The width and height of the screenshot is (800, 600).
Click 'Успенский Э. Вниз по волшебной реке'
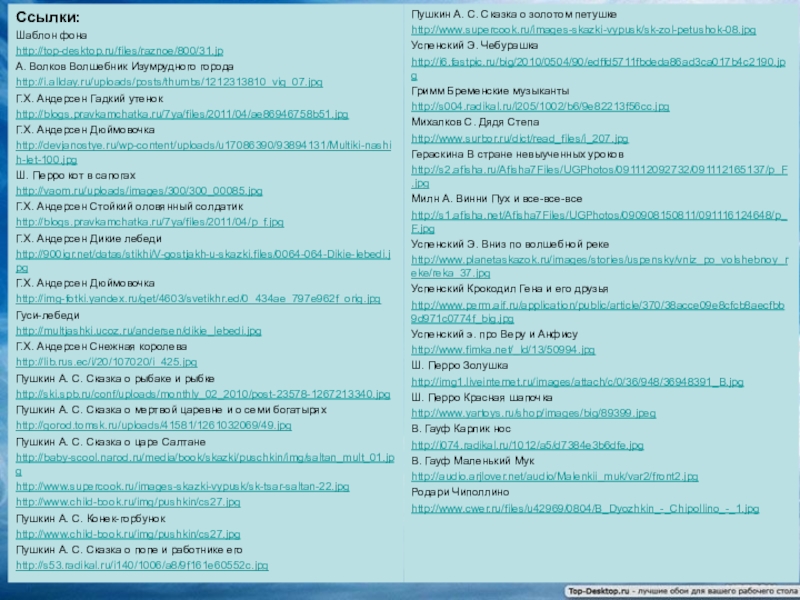[x=510, y=244]
